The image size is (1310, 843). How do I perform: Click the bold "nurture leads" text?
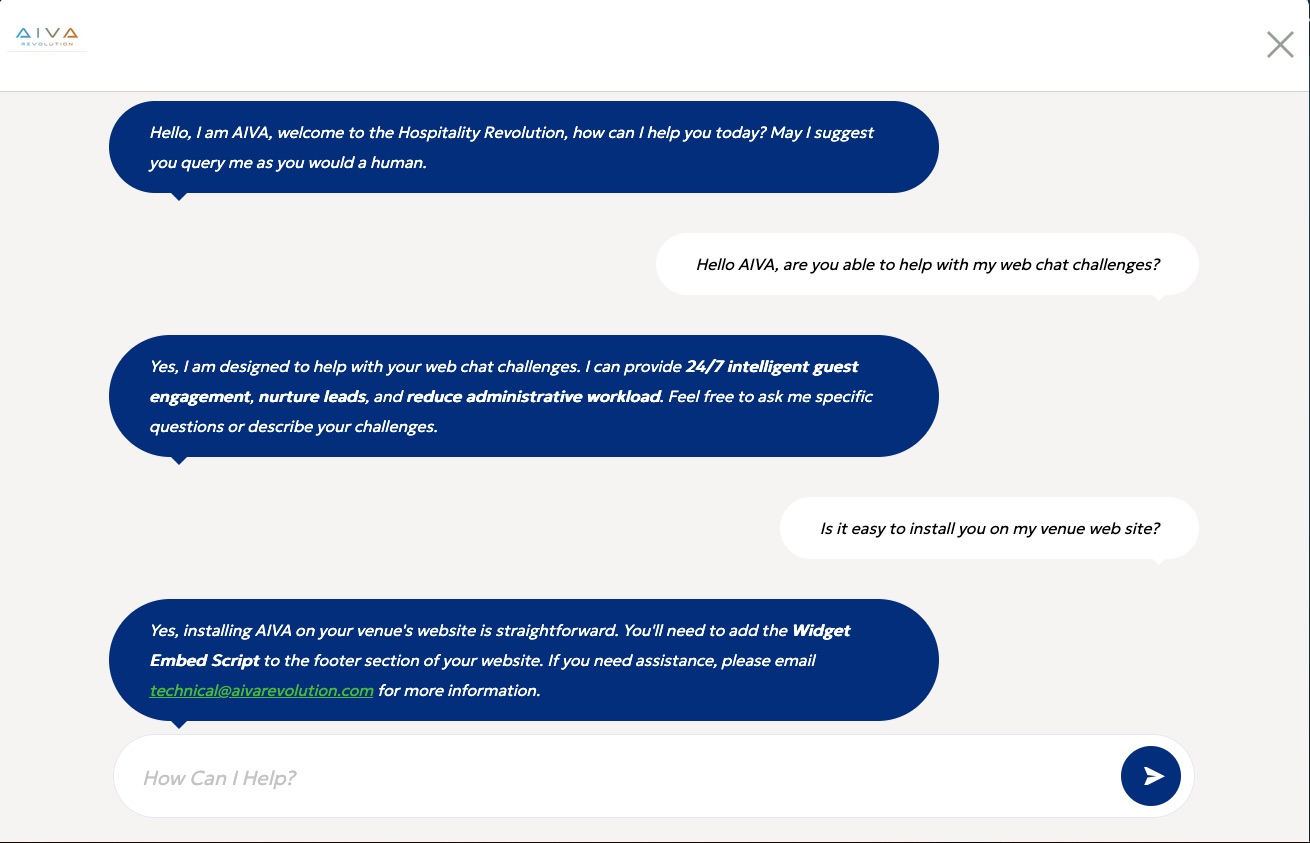[x=313, y=397]
